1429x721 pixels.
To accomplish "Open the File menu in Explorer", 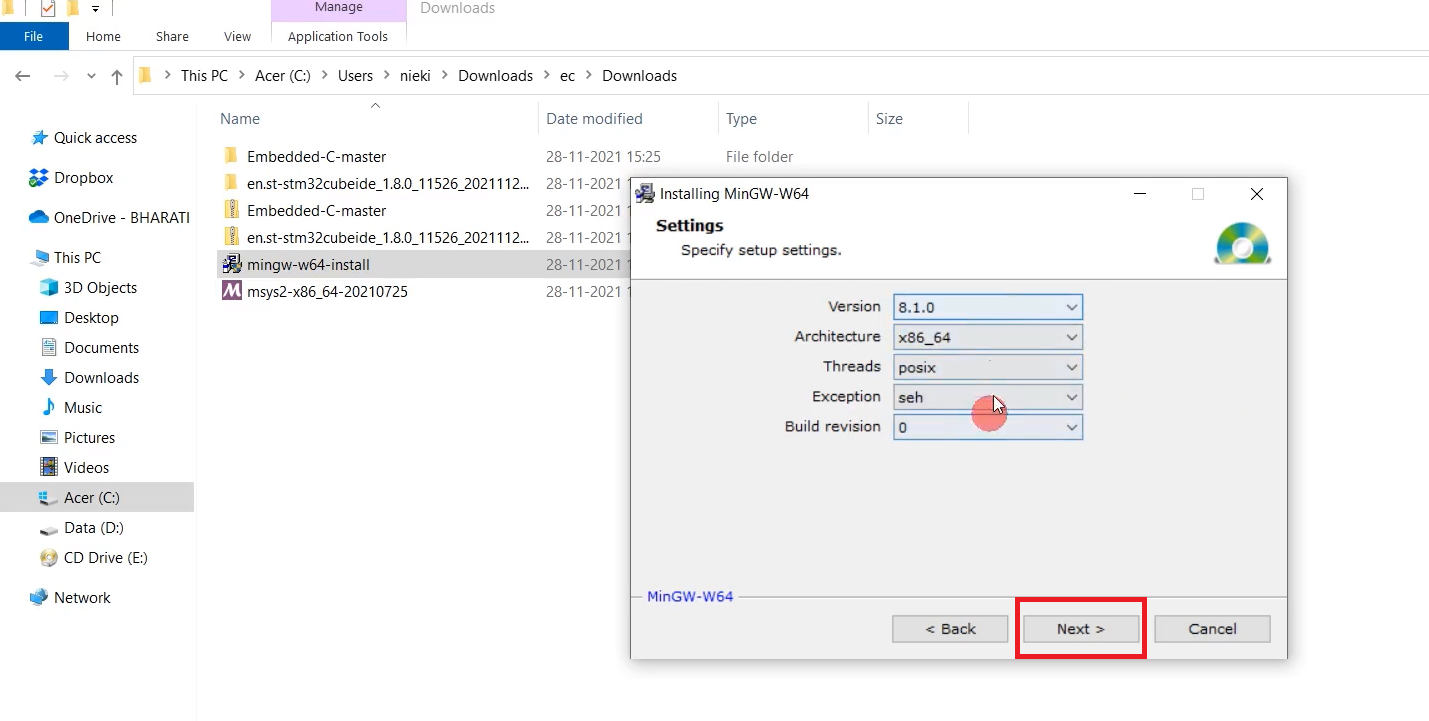I will pyautogui.click(x=33, y=36).
